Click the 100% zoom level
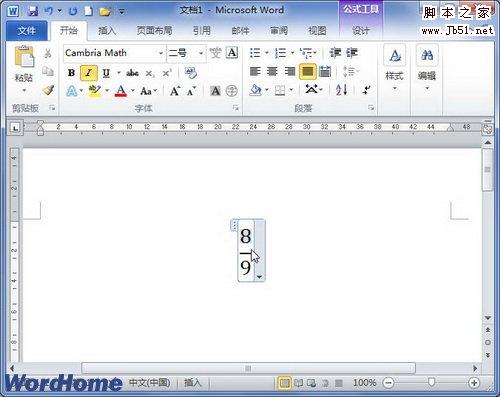The height and width of the screenshot is (397, 500). (x=364, y=382)
